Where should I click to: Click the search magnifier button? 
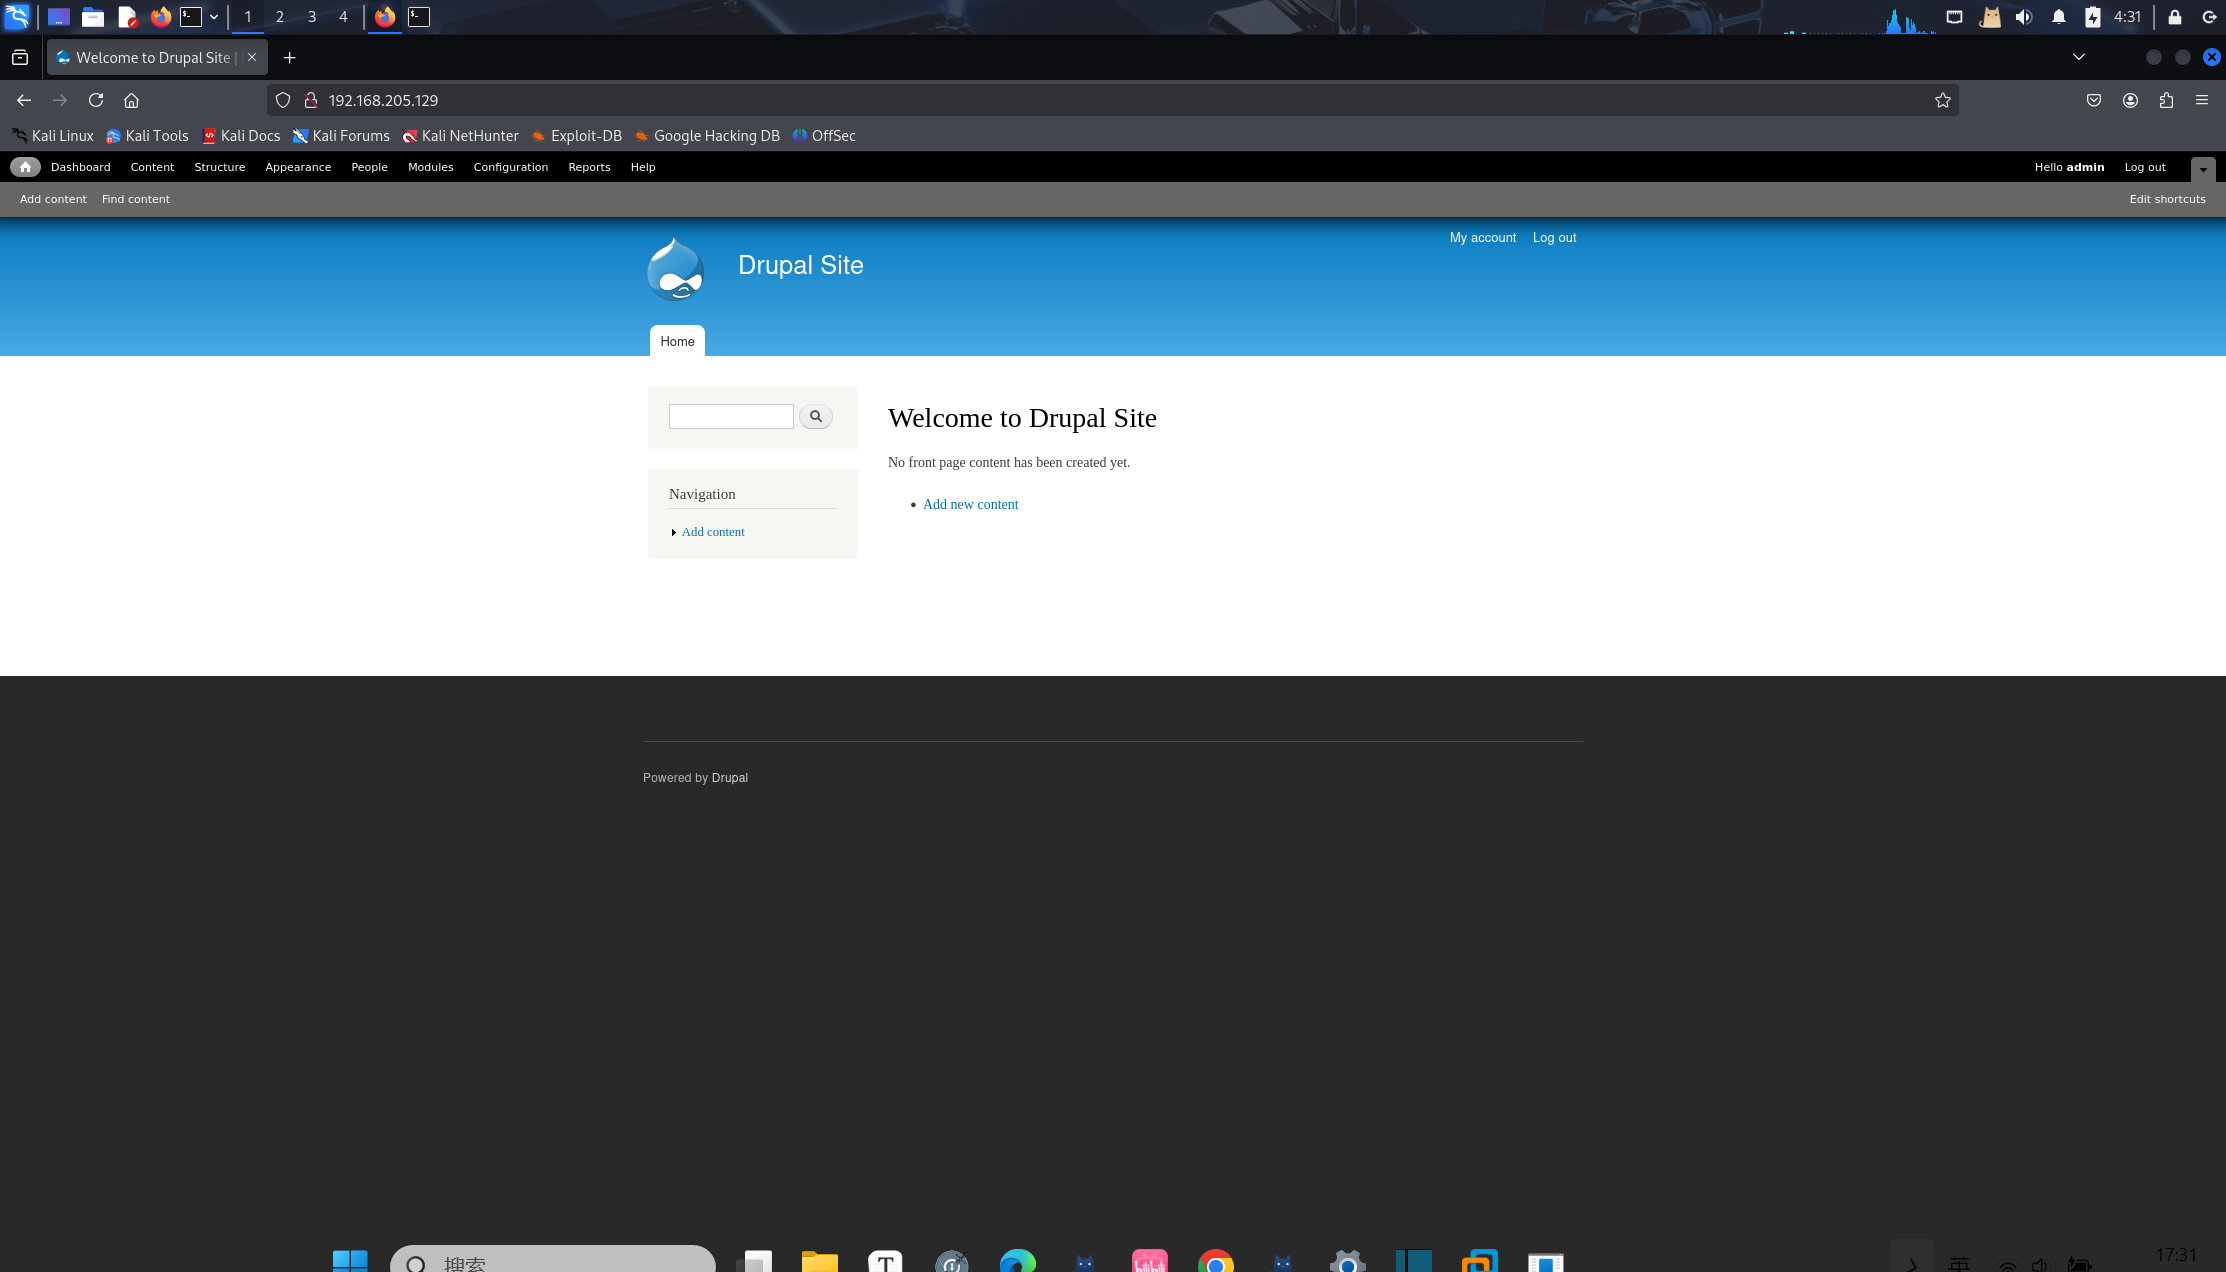816,416
